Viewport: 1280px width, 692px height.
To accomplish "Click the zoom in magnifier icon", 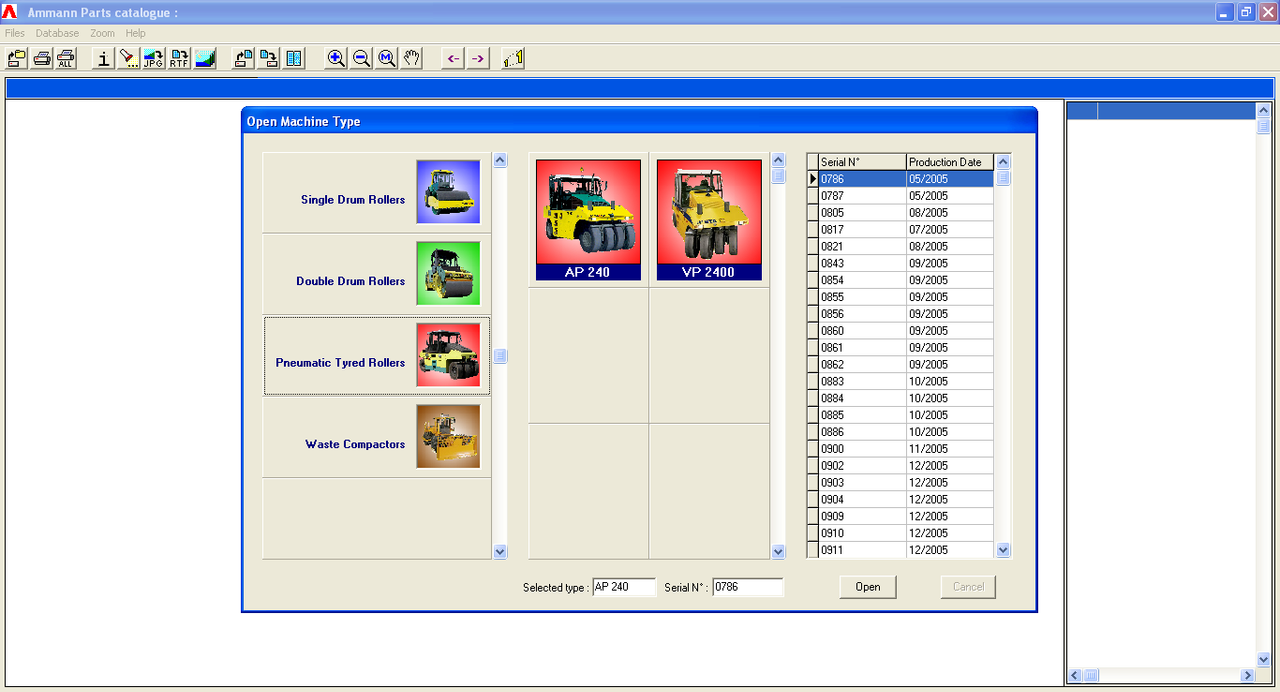I will tap(336, 58).
